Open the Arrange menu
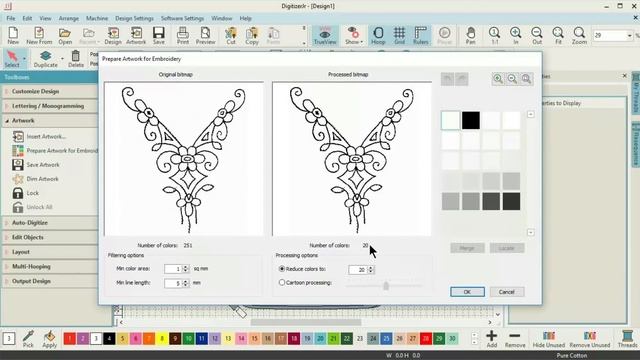The width and height of the screenshot is (640, 360). (x=69, y=18)
